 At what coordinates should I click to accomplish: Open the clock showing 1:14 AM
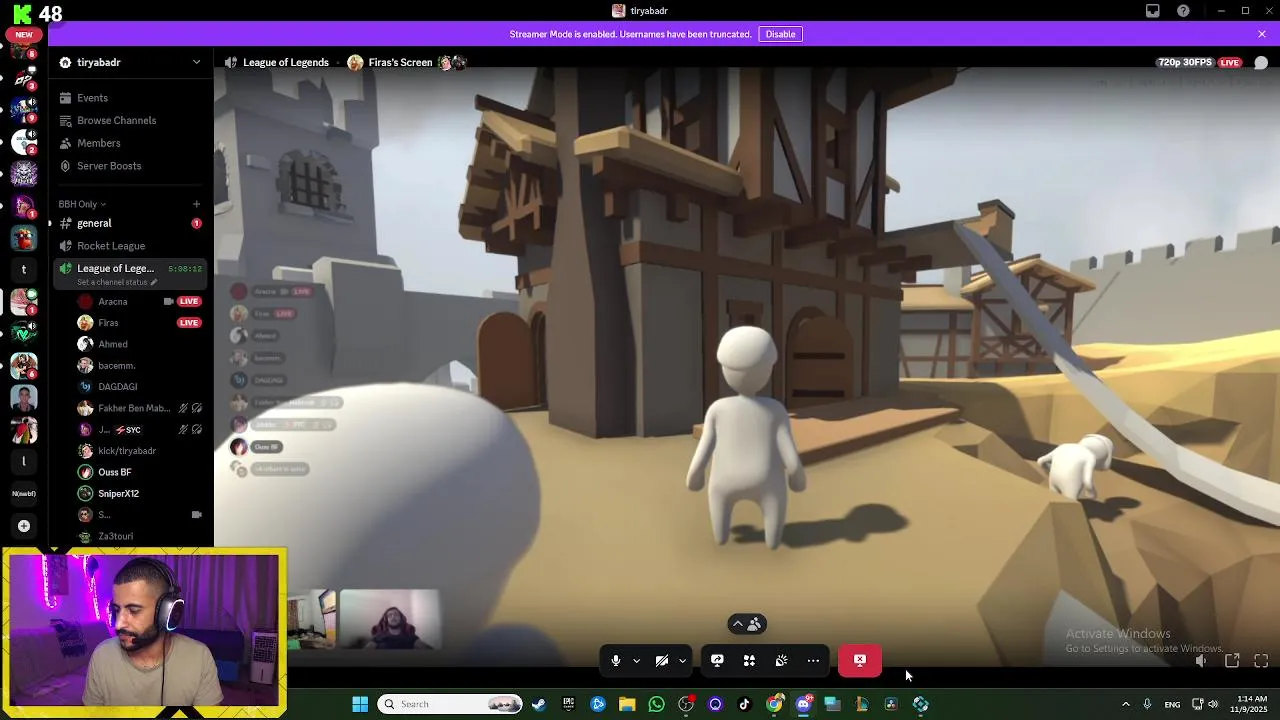pyautogui.click(x=1251, y=704)
